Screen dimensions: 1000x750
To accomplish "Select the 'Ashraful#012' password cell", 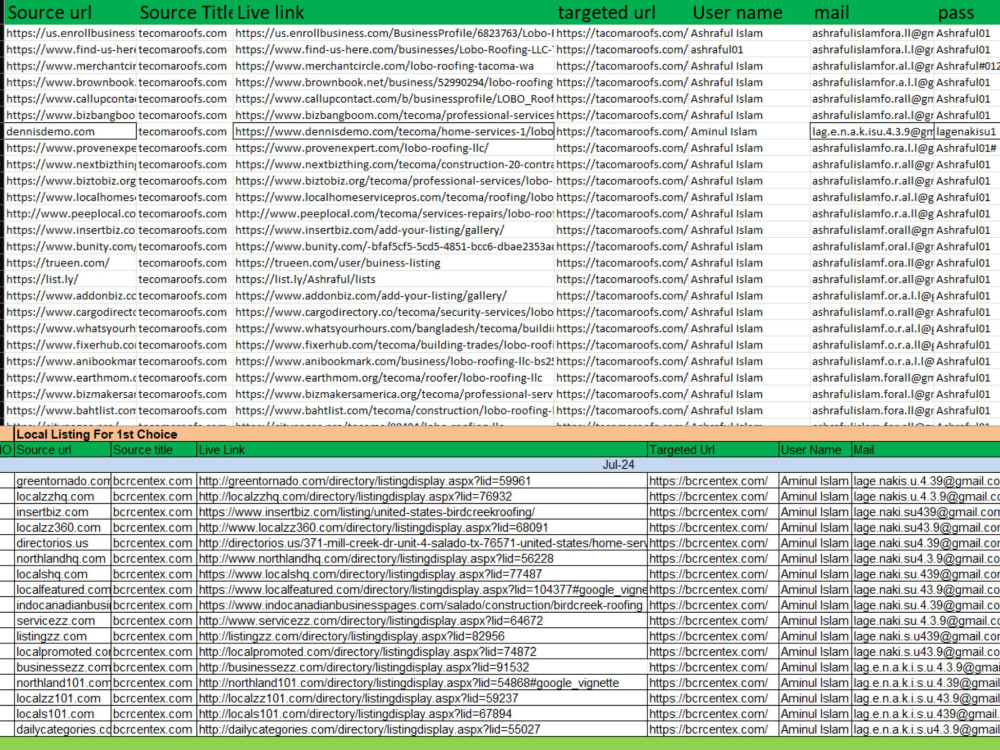I will [x=967, y=66].
